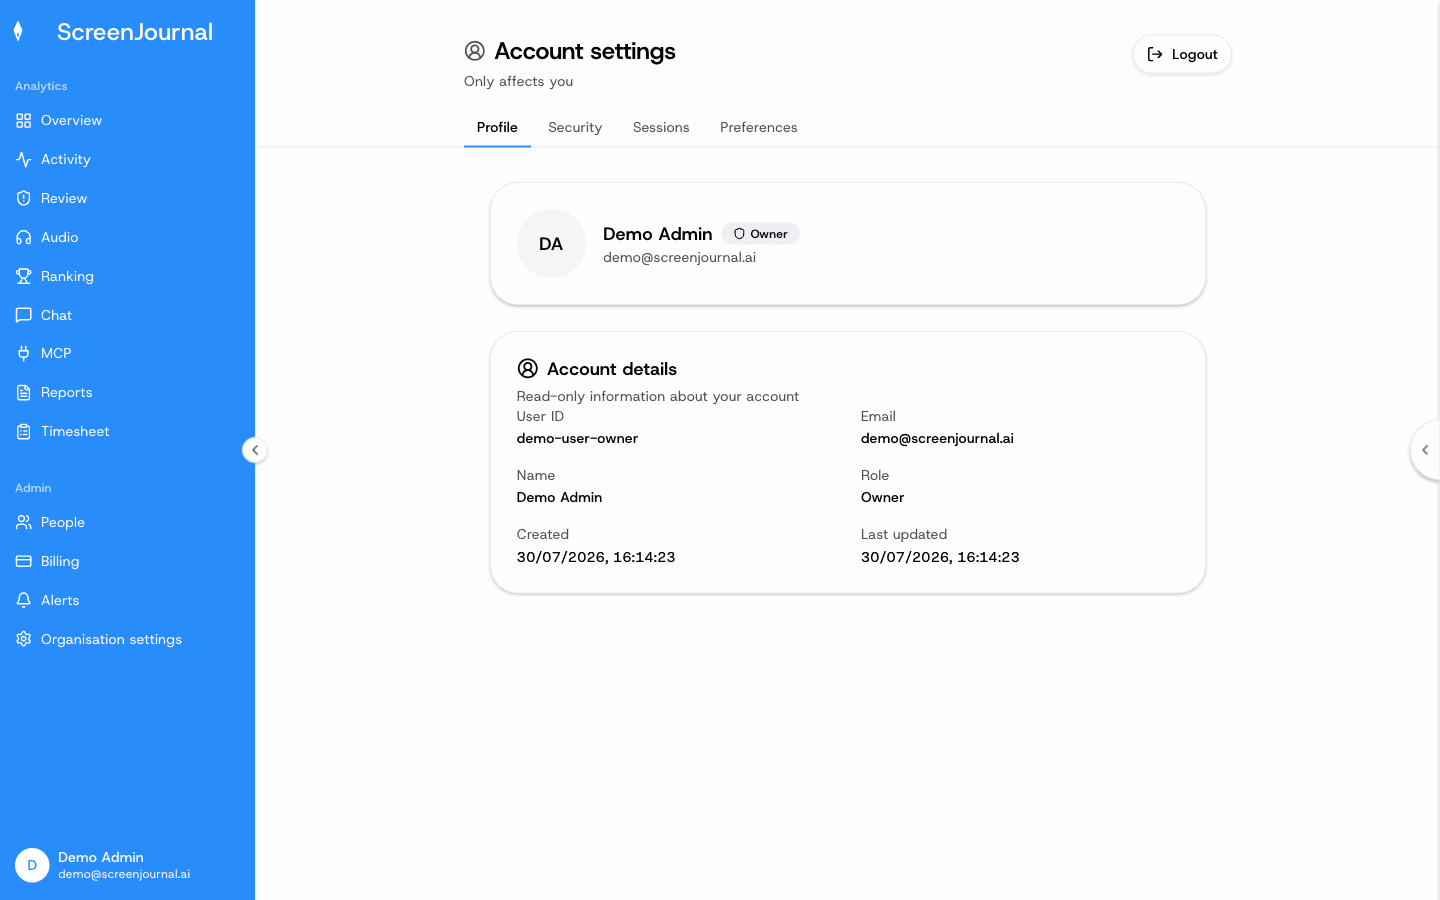Click the D avatar in sidebar footer
The height and width of the screenshot is (900, 1440).
click(x=32, y=865)
